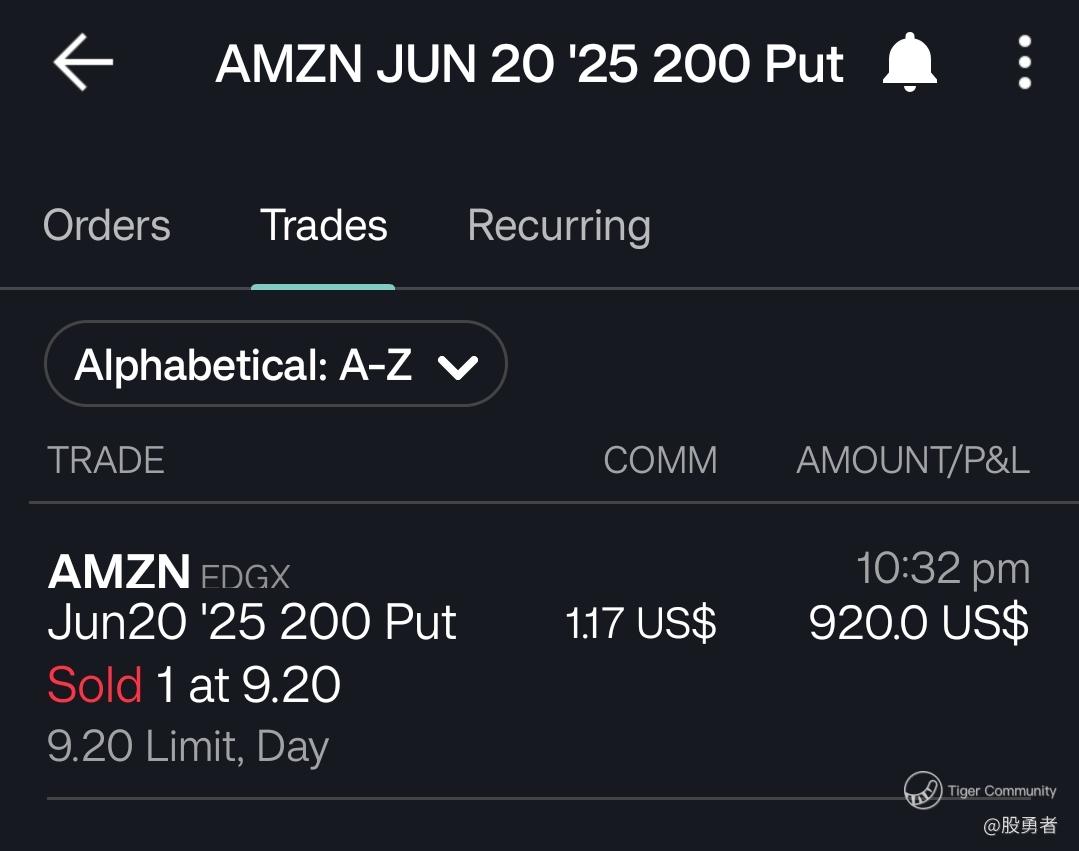Open the Recurring tab
The height and width of the screenshot is (851, 1079).
click(559, 227)
